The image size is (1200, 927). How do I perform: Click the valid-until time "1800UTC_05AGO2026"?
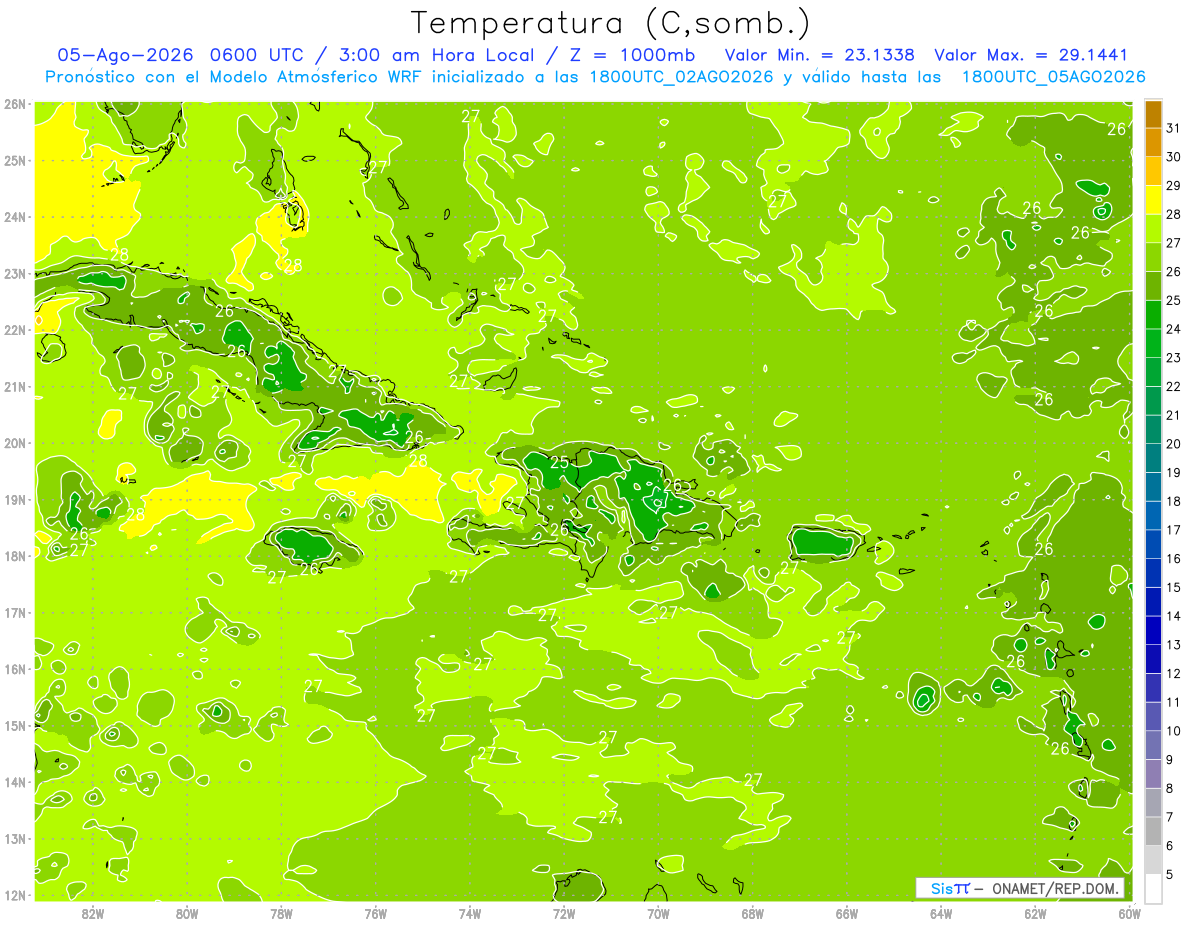pyautogui.click(x=1053, y=77)
